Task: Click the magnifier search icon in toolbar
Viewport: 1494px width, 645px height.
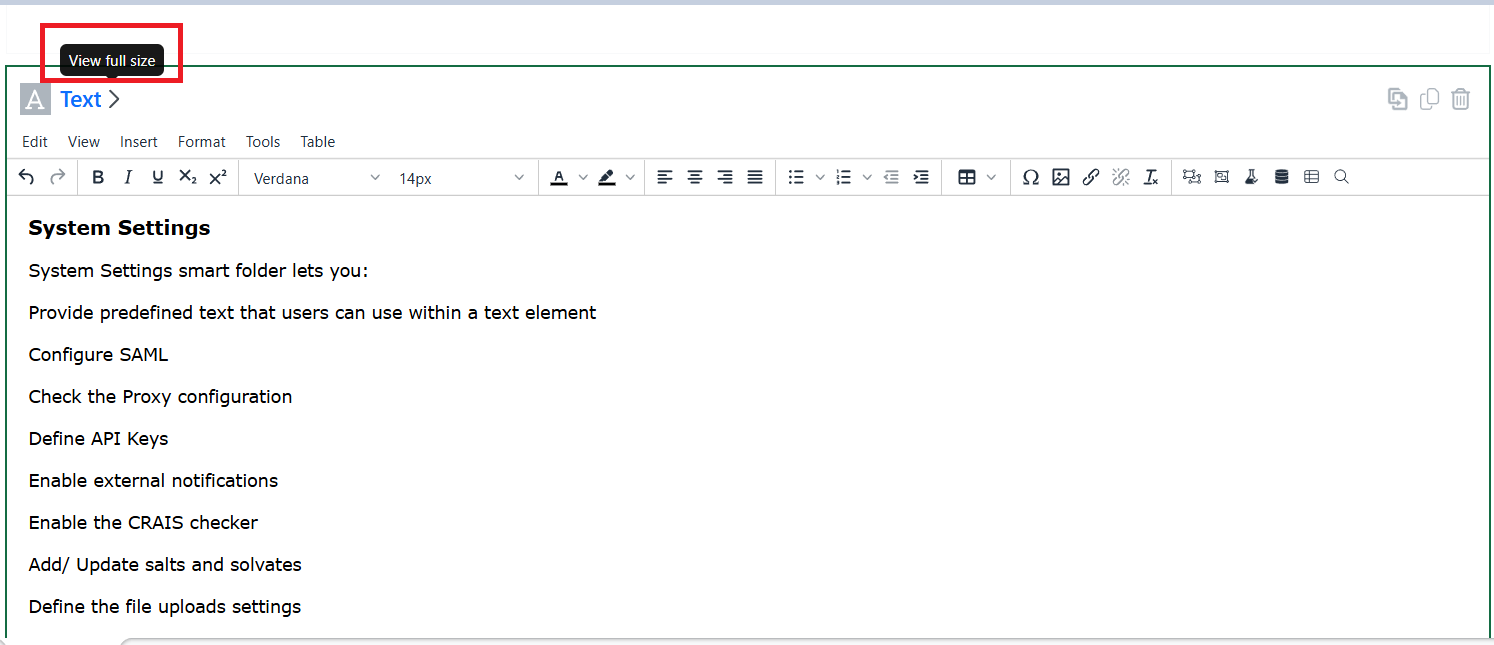Action: 1342,177
